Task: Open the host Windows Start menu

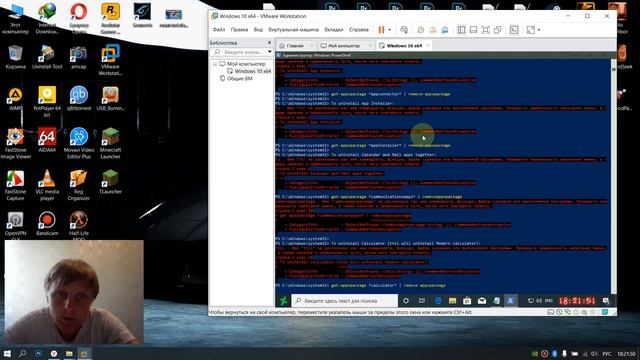Action: (x=7, y=353)
